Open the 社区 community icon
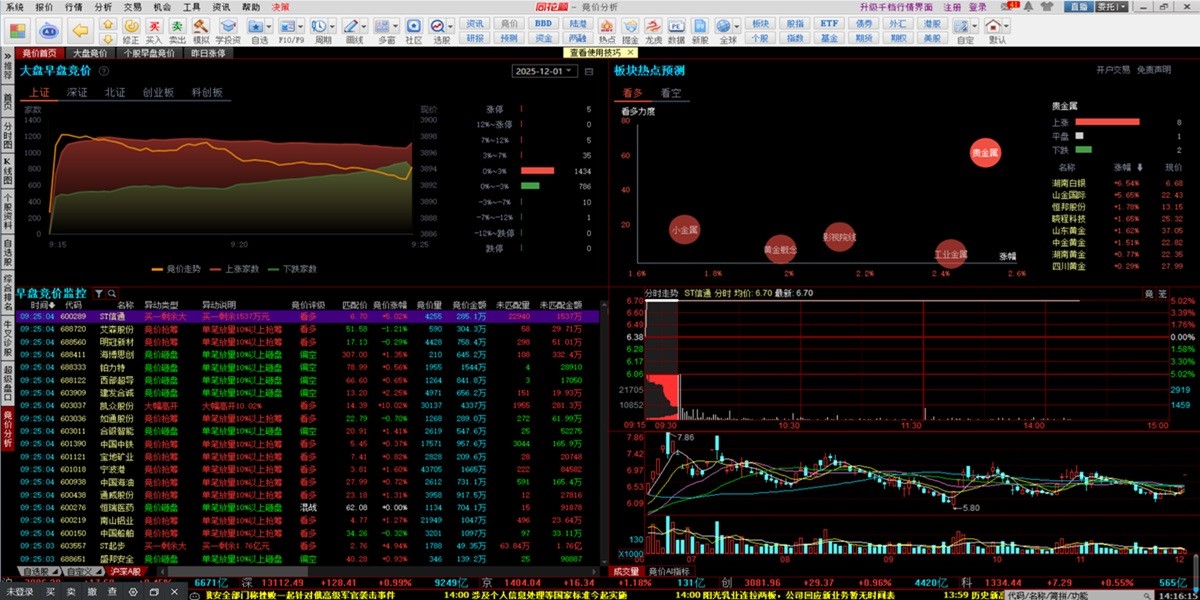This screenshot has height=600, width=1200. tap(413, 28)
